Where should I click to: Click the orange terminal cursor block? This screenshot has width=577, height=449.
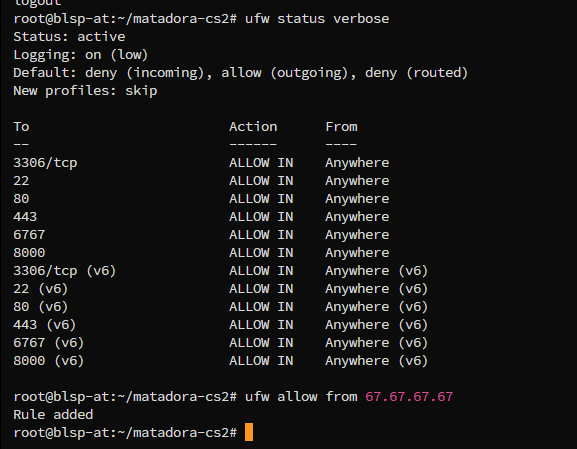tap(249, 432)
